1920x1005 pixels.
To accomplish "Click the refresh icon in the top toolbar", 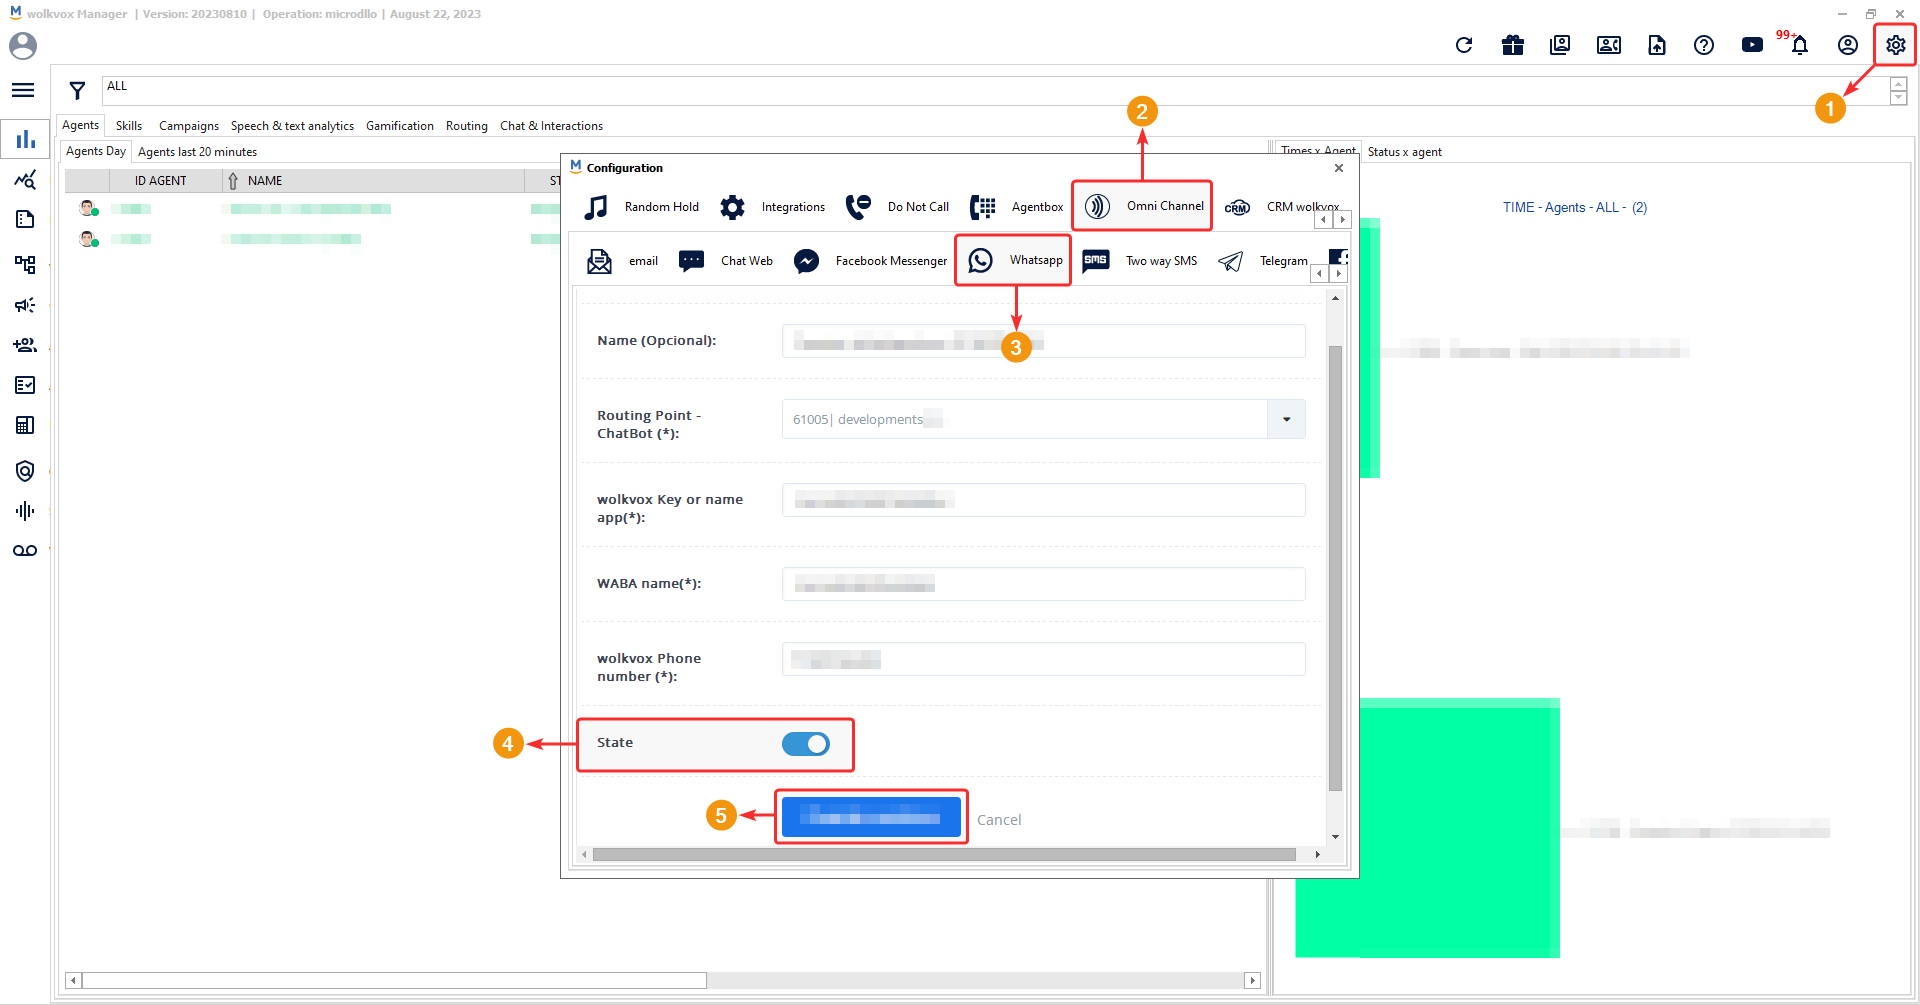I will 1464,45.
